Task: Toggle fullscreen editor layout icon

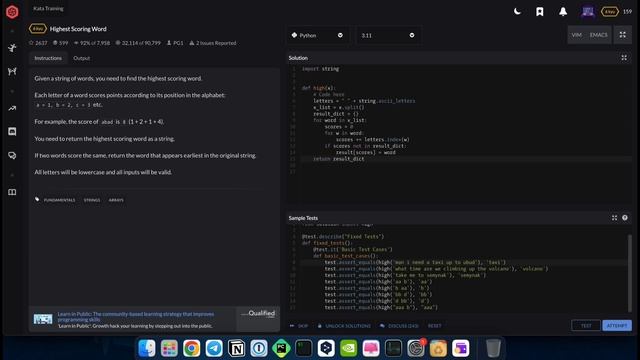Action: 622,35
